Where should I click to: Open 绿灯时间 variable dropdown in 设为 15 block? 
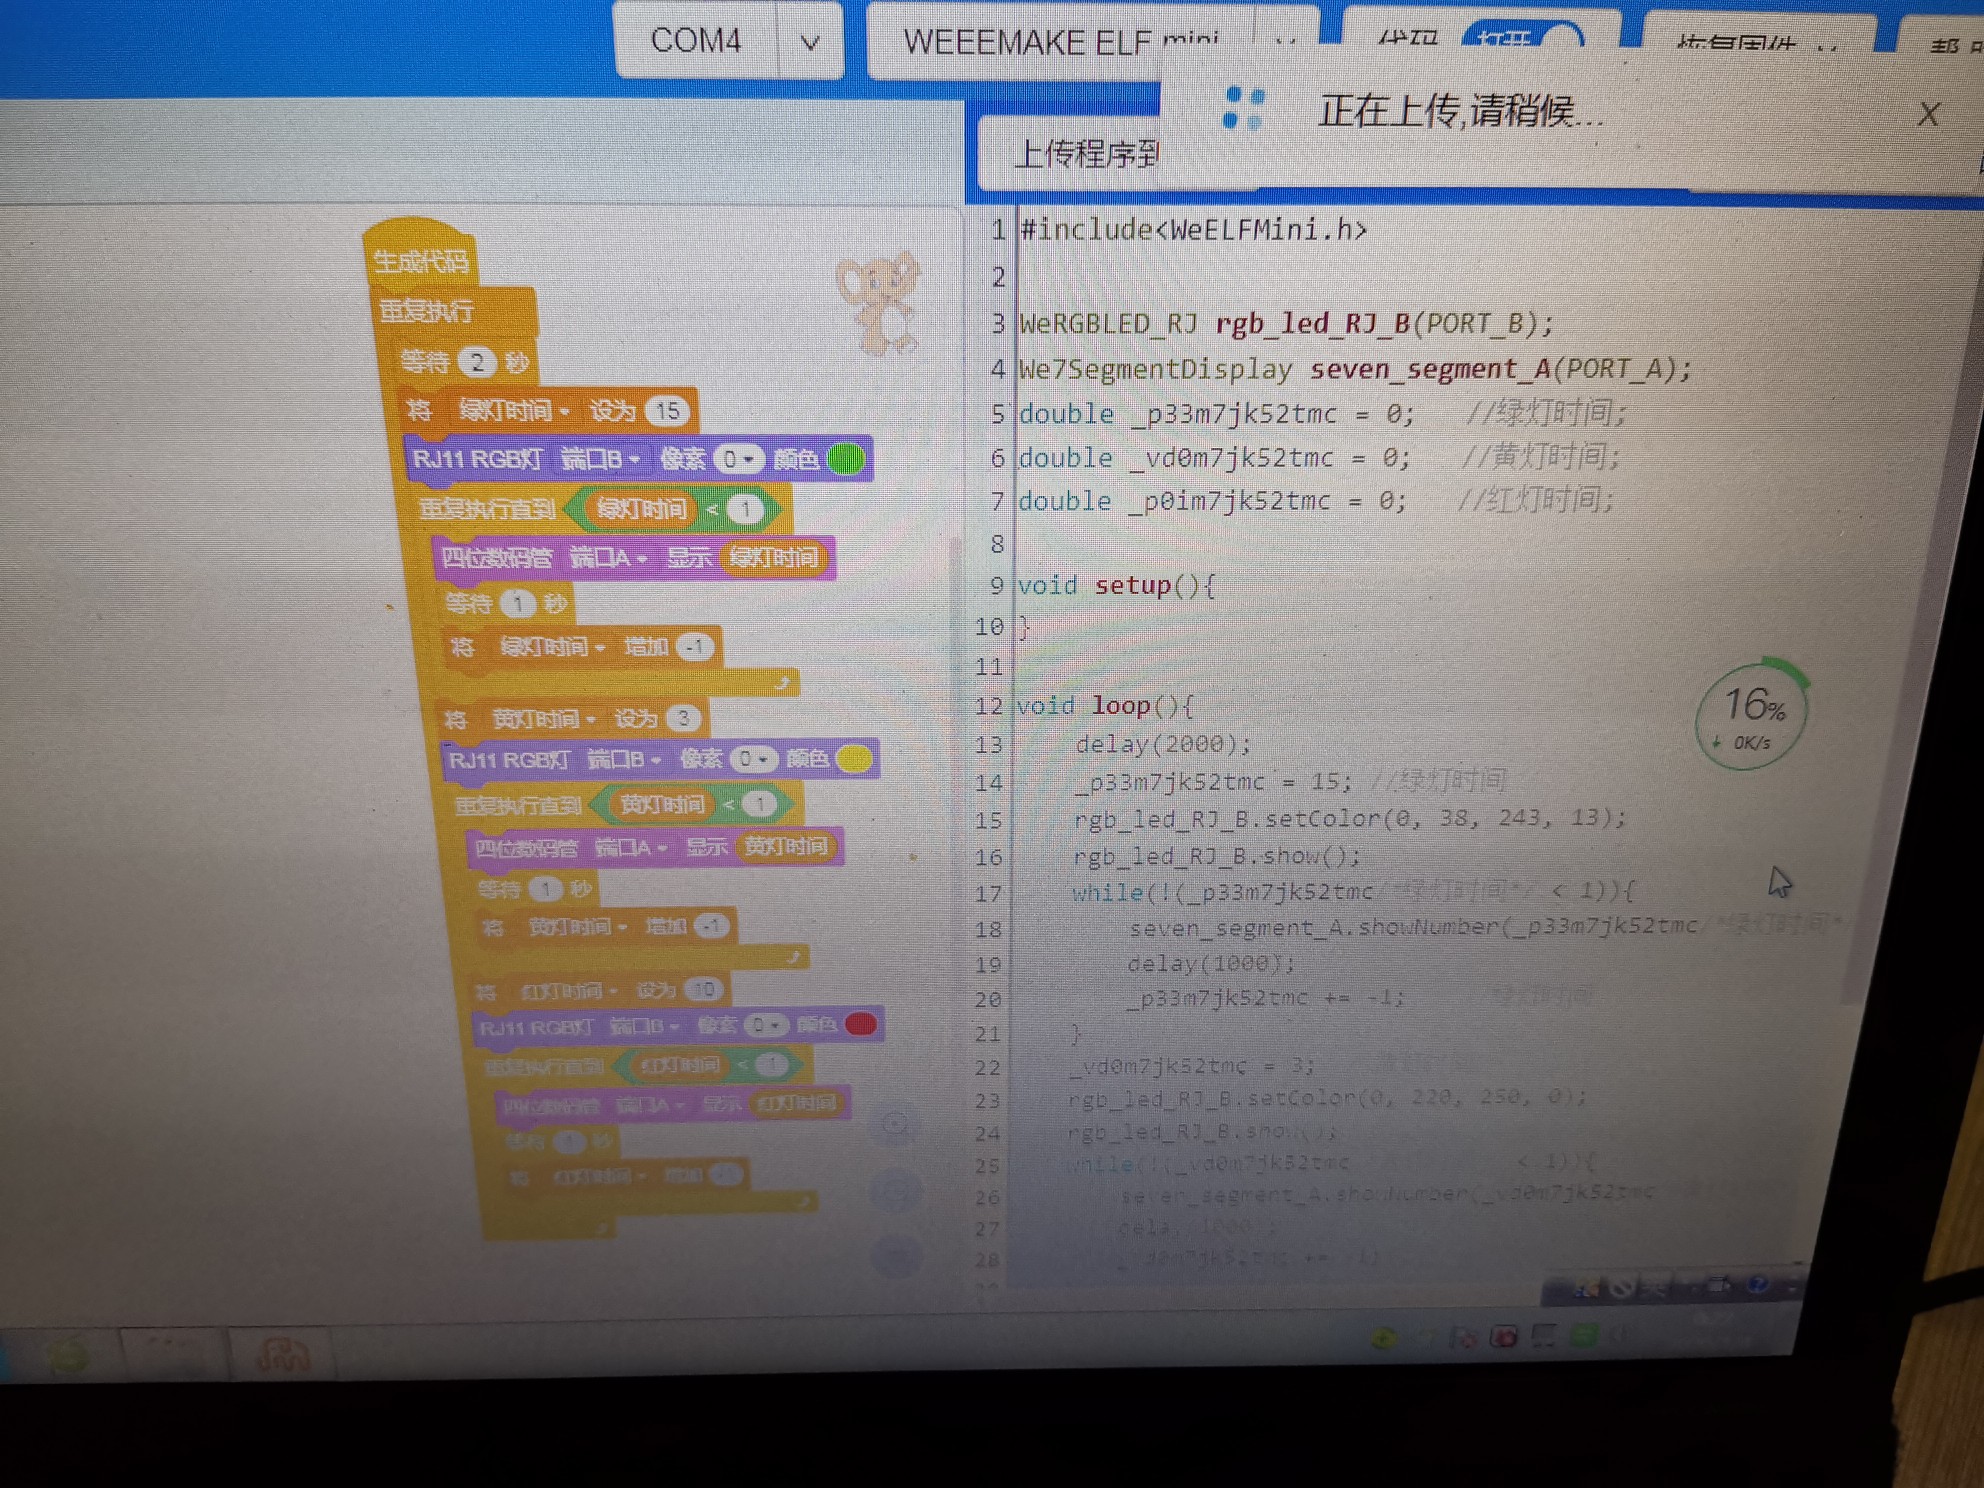514,411
